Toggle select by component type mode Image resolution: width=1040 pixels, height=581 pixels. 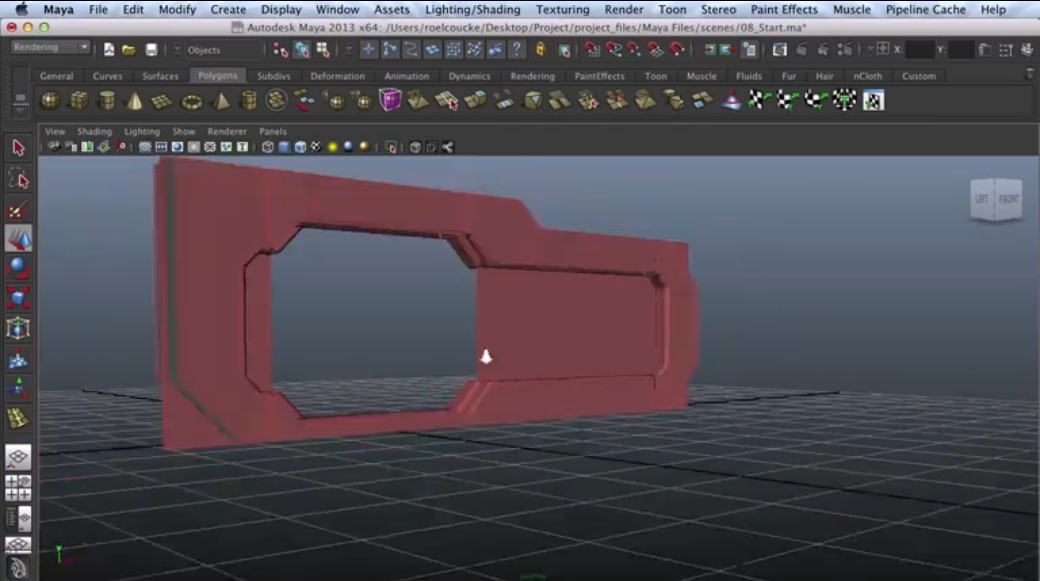[x=323, y=50]
